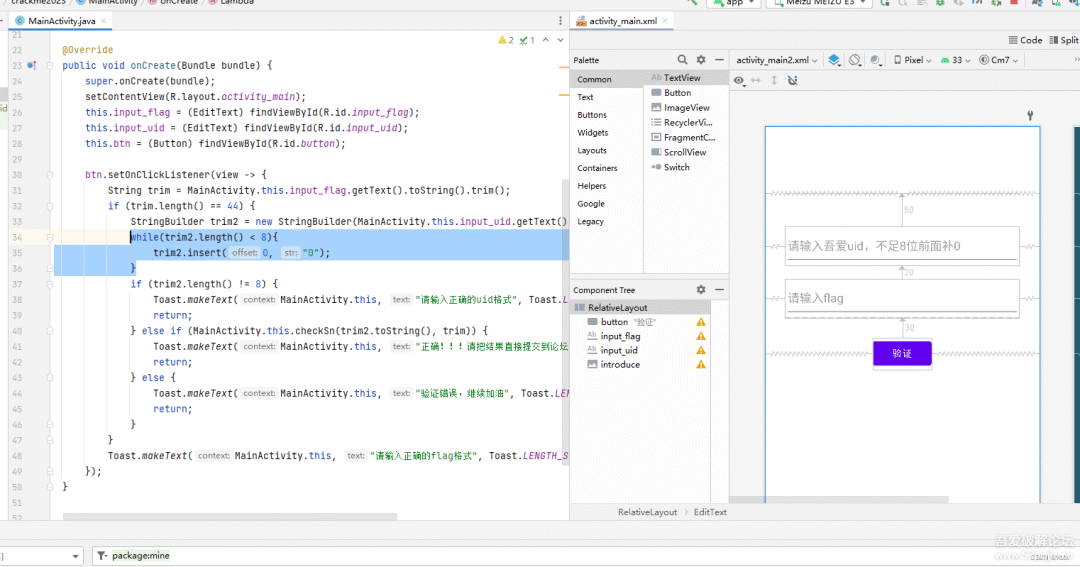The height and width of the screenshot is (567, 1080).
Task: Search the Palette with the magnifier icon
Action: [682, 60]
